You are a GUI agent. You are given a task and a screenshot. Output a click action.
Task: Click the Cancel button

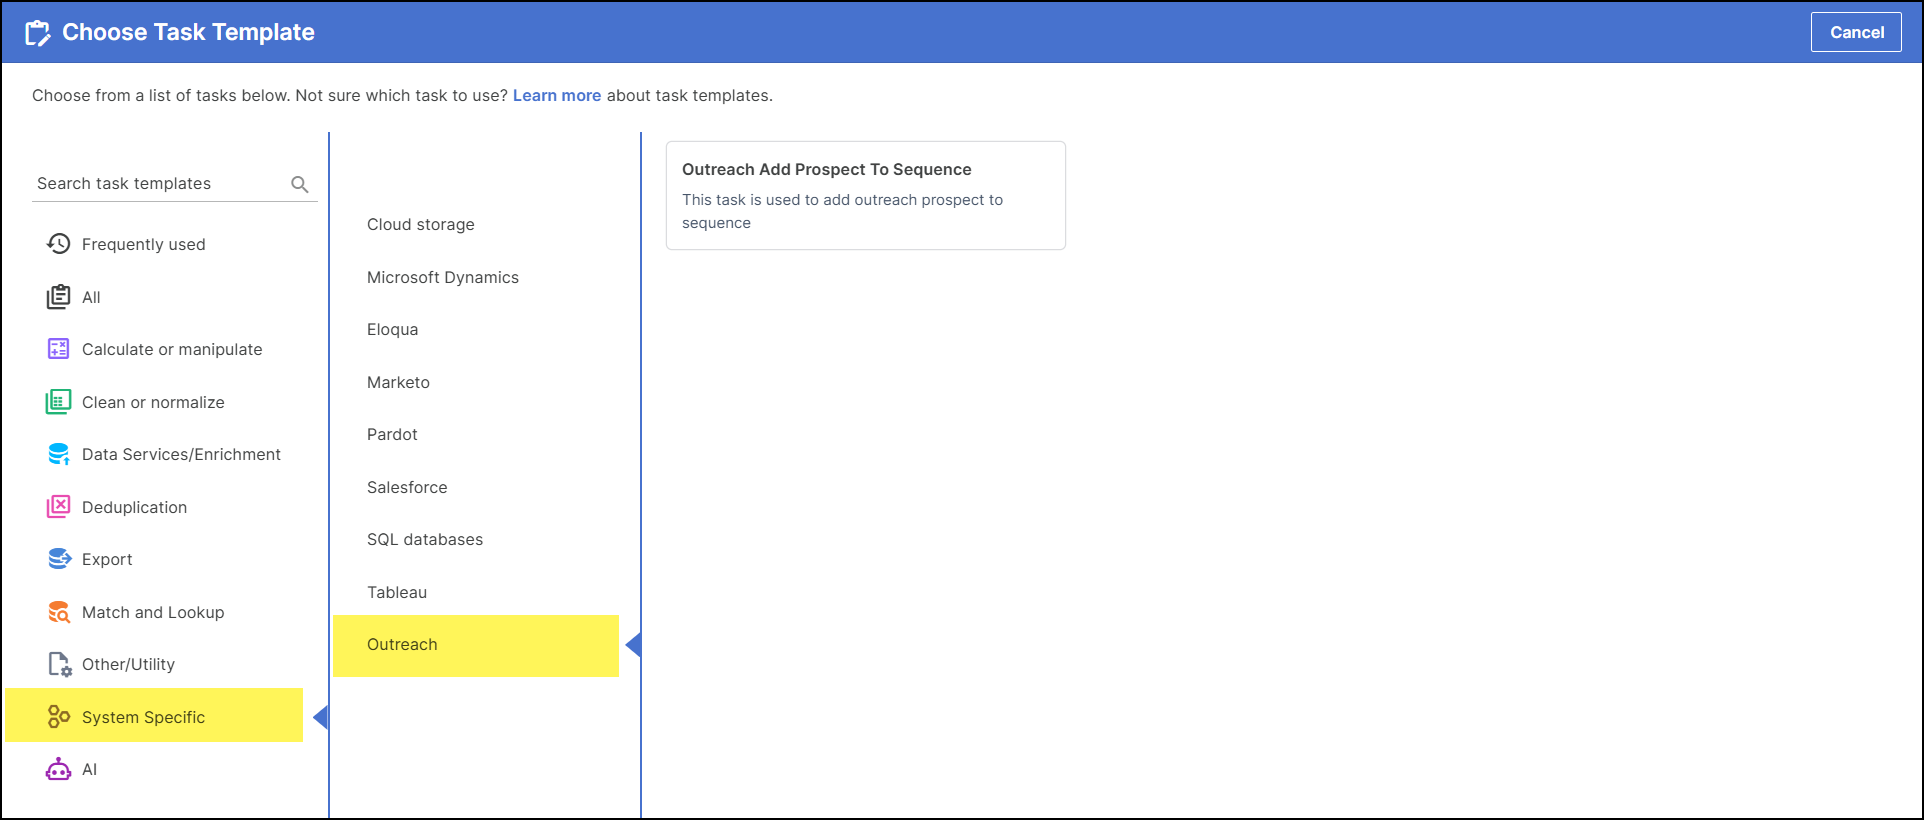(1856, 32)
